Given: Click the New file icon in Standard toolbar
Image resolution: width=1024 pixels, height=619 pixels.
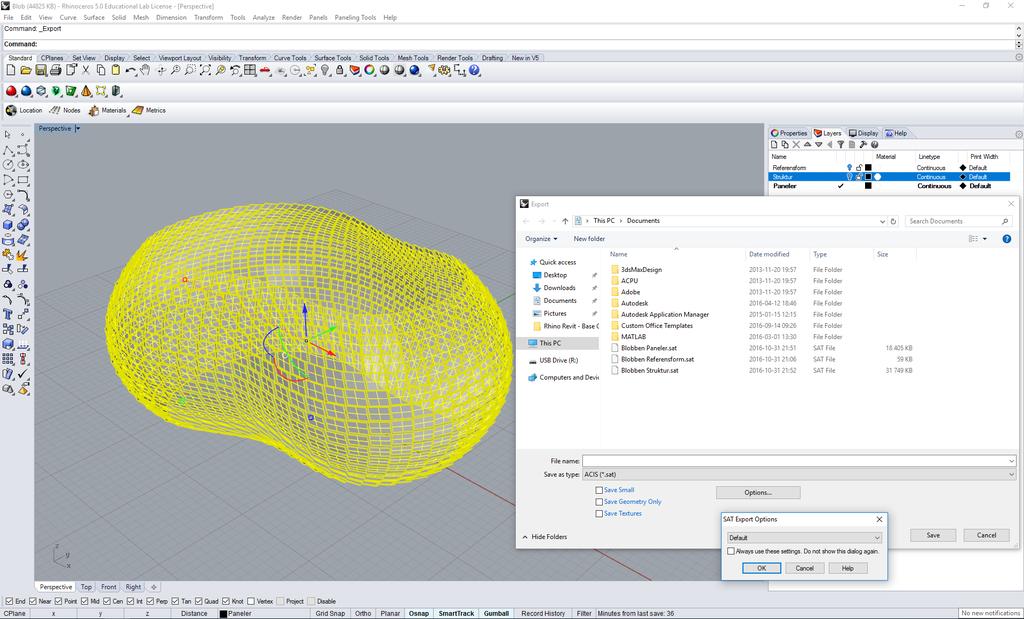Looking at the screenshot, I should pyautogui.click(x=10, y=71).
